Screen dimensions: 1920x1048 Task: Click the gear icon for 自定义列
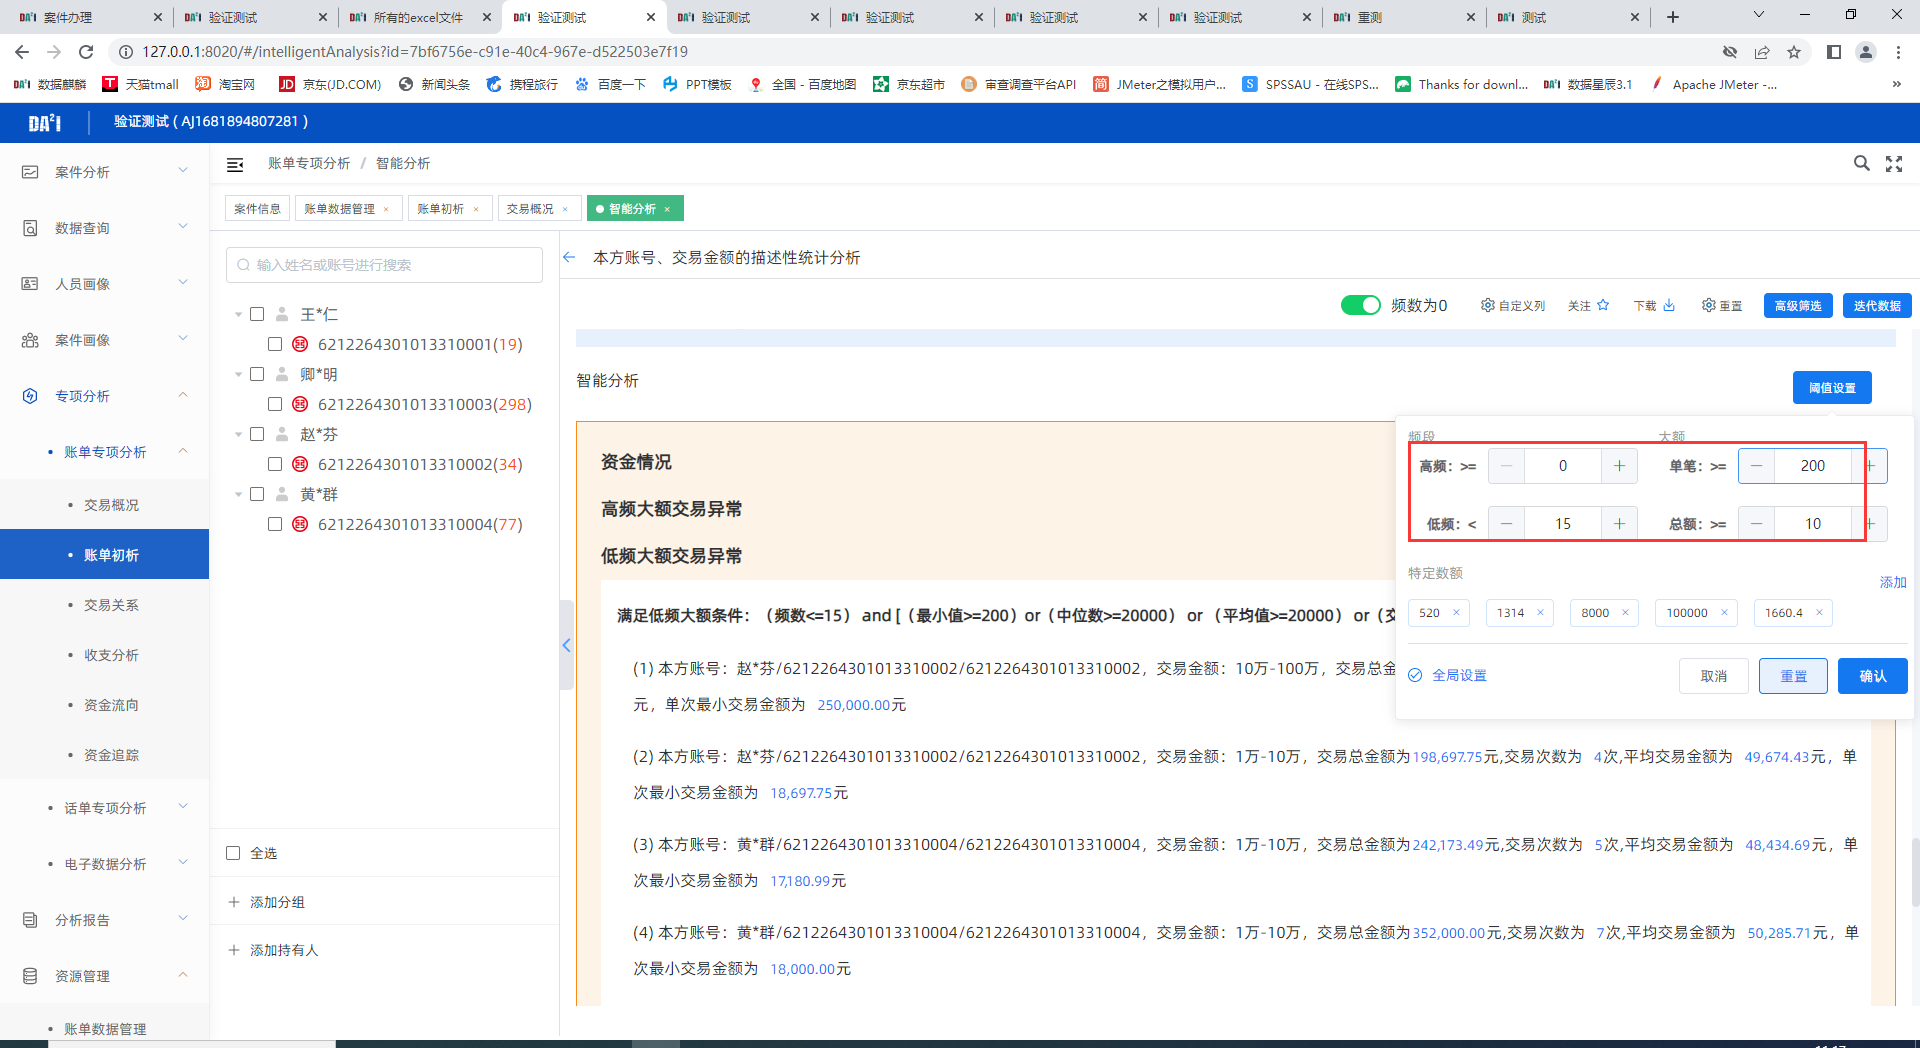(x=1487, y=305)
